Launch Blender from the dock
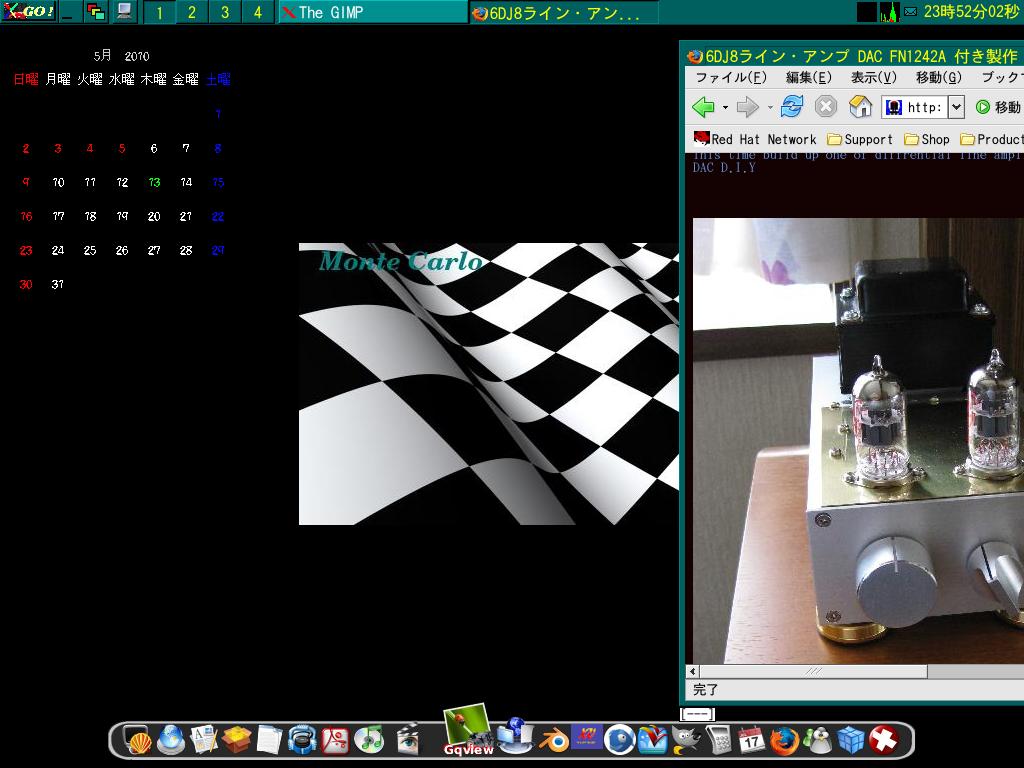The height and width of the screenshot is (768, 1024). [x=550, y=740]
